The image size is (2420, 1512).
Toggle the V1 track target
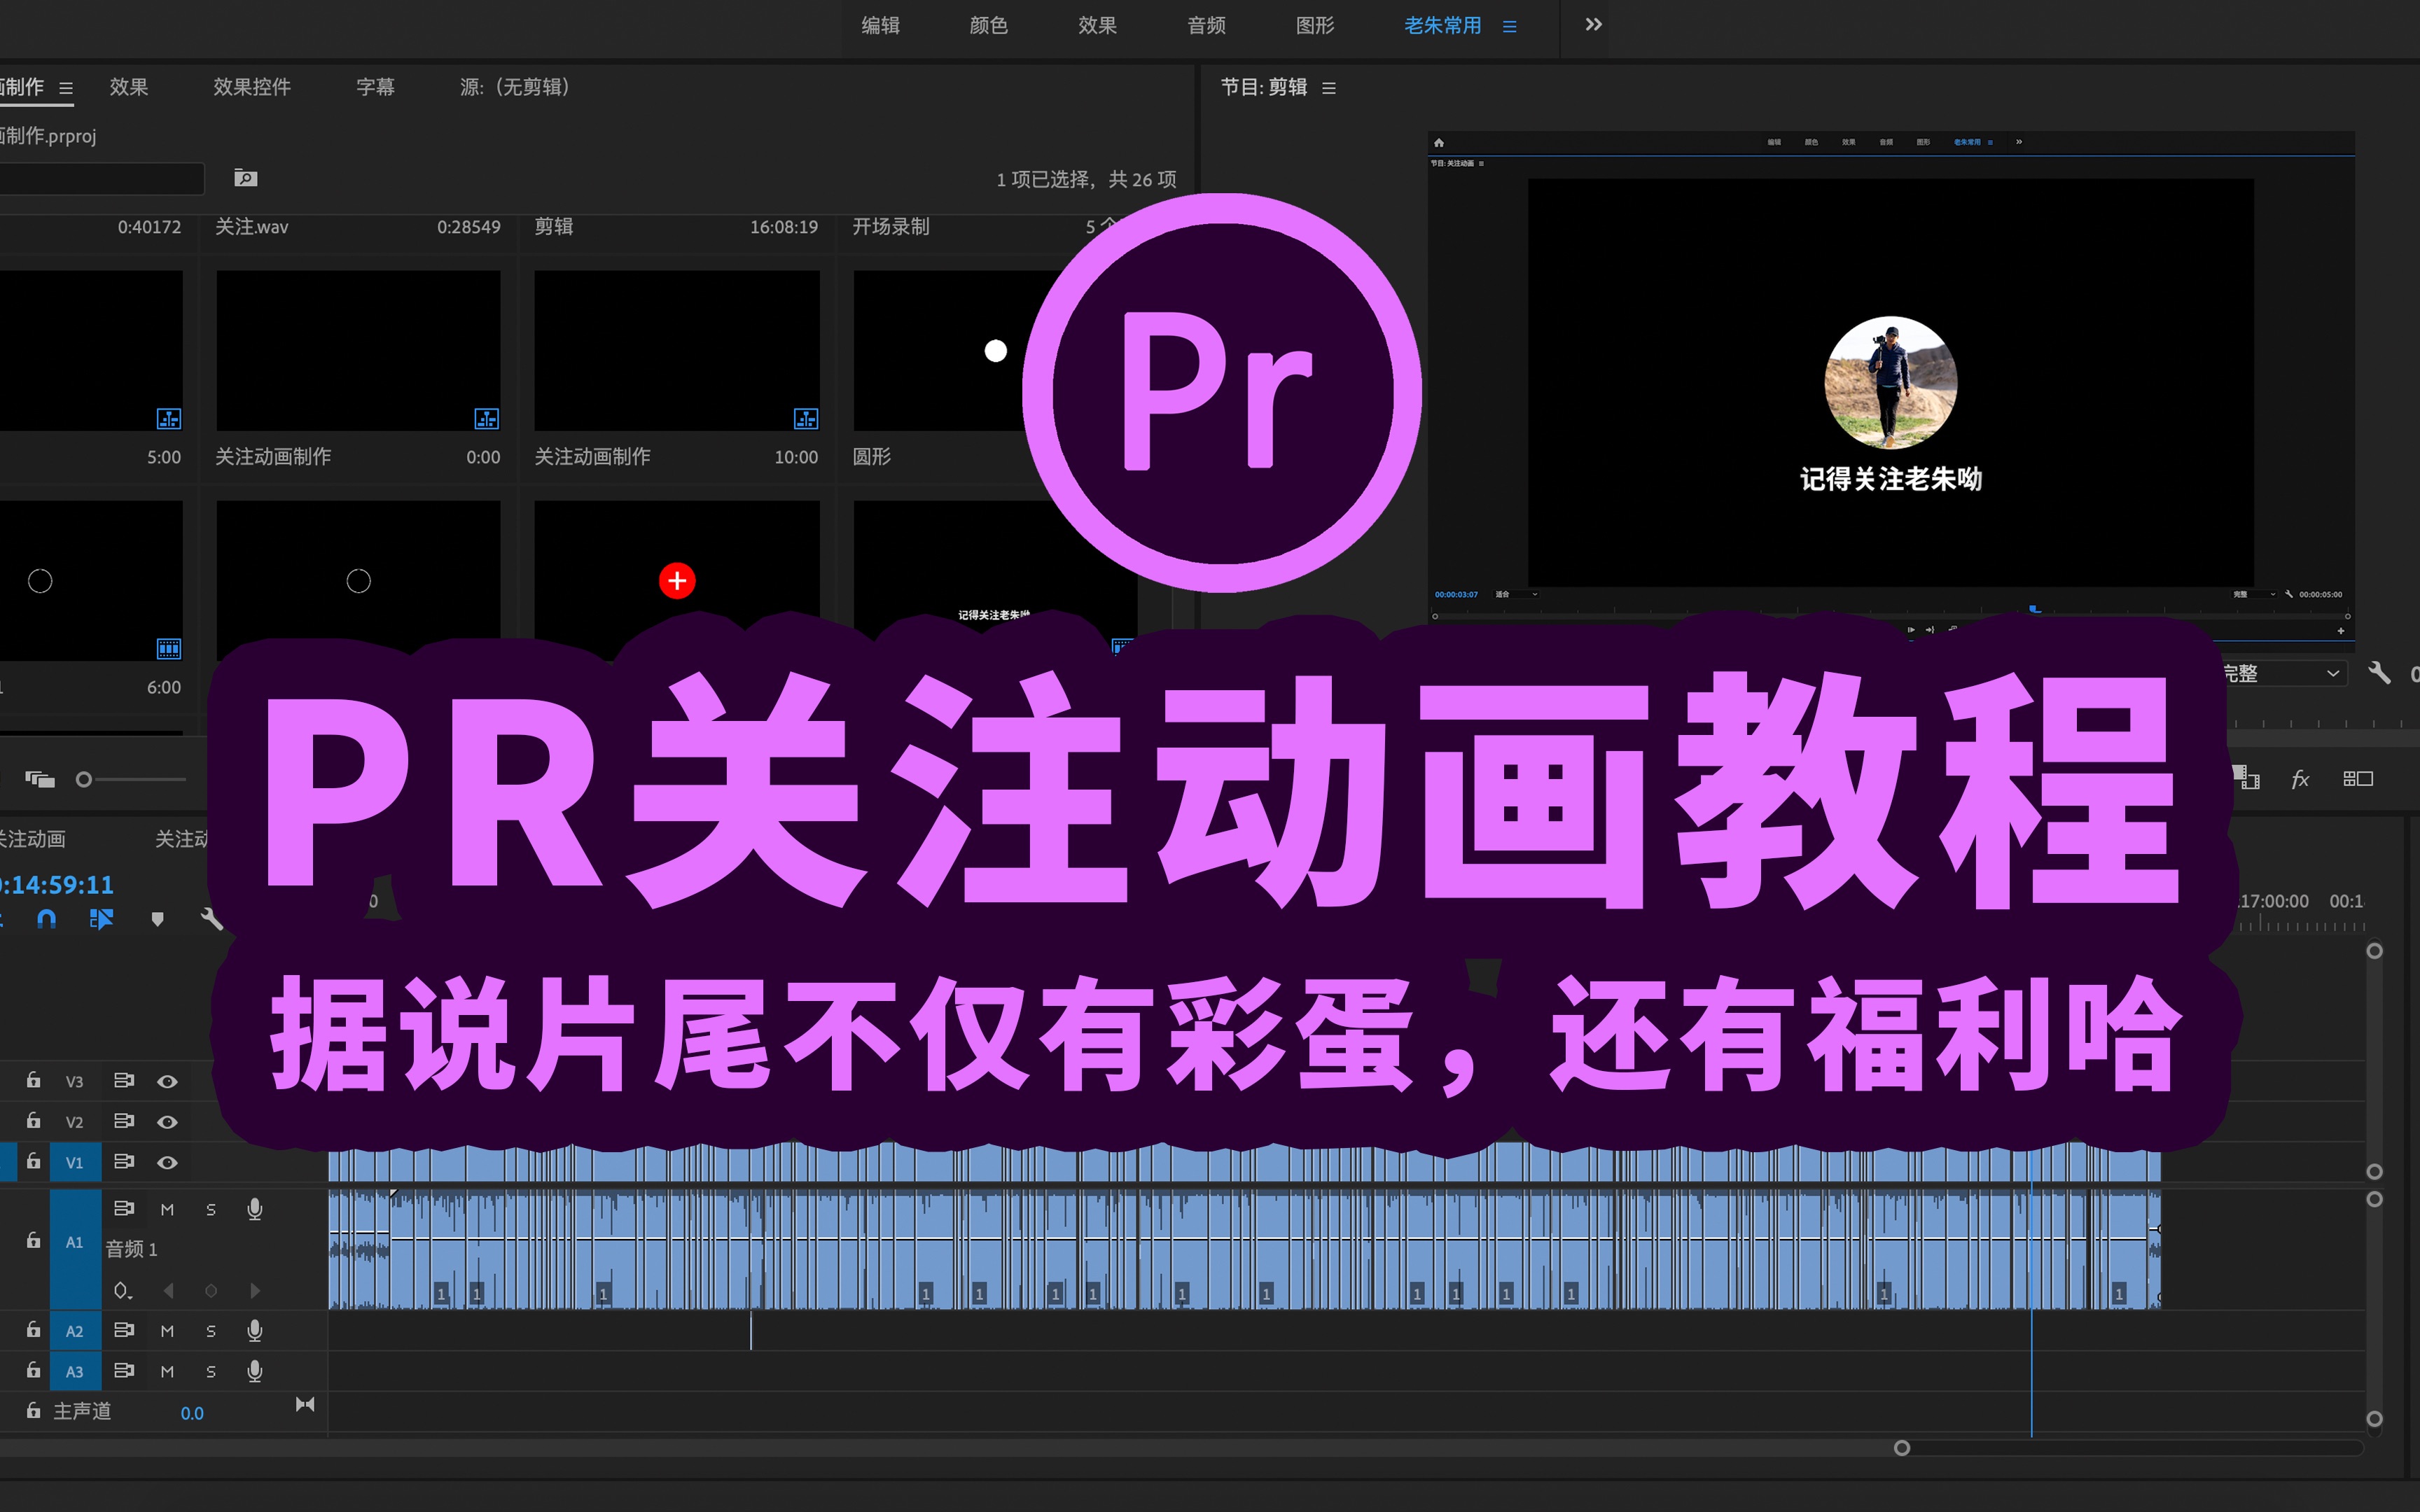coord(75,1162)
